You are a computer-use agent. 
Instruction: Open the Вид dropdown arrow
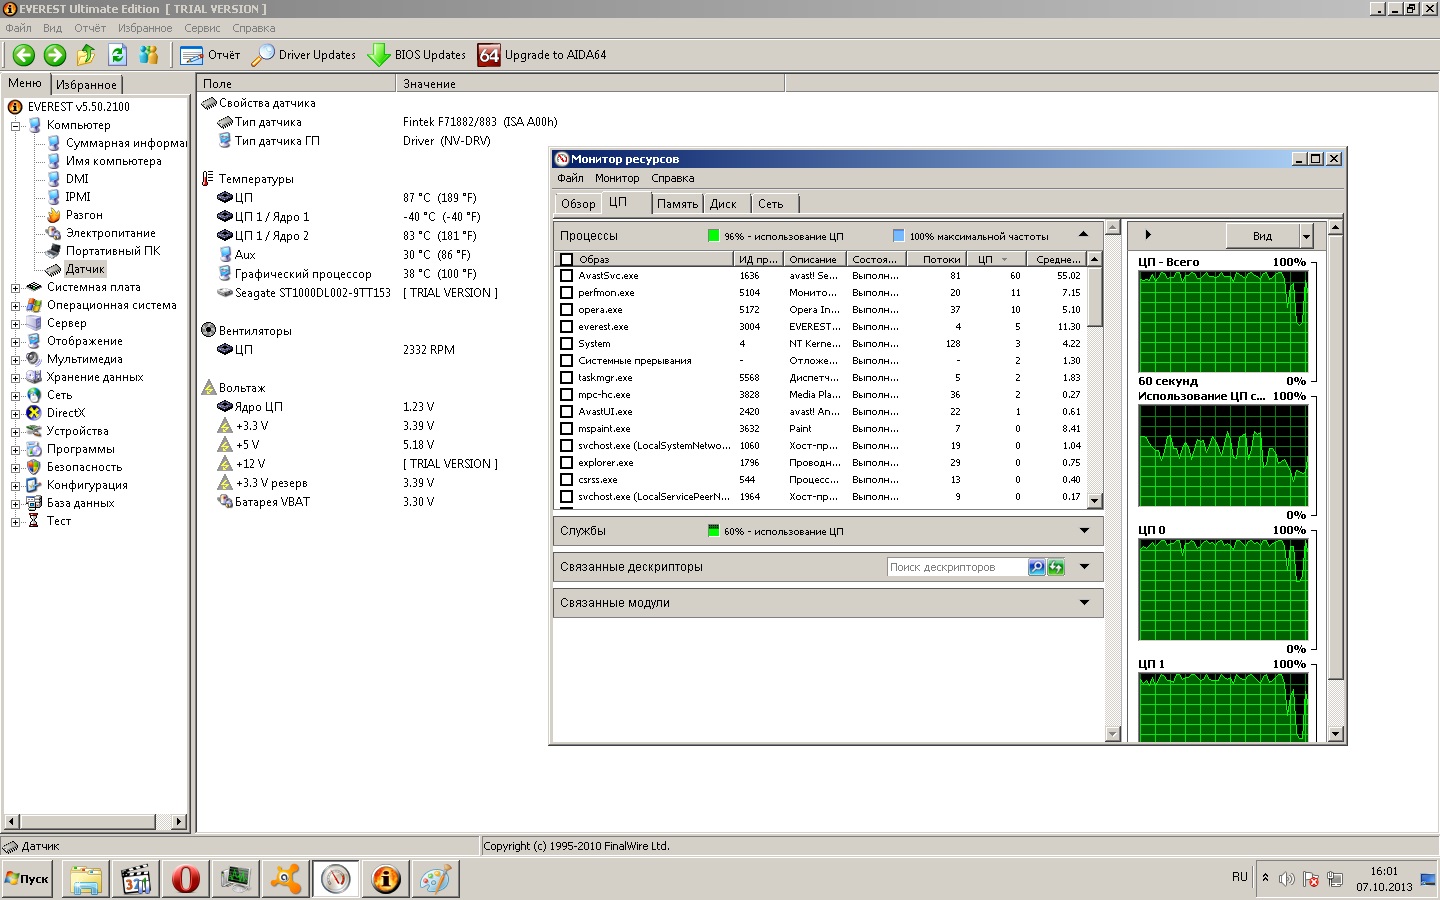tap(1306, 236)
